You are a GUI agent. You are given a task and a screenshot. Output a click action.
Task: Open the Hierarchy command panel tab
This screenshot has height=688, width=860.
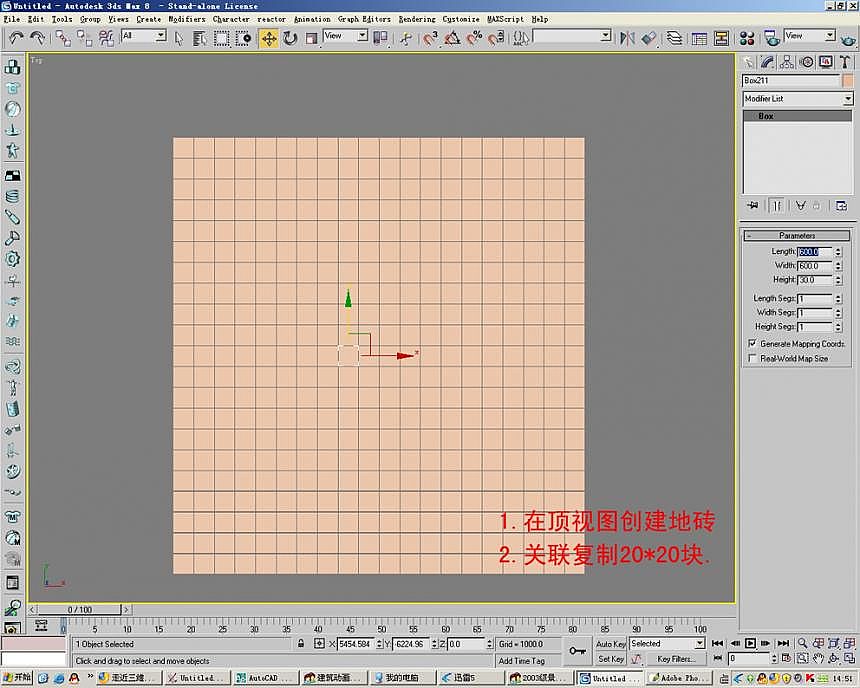tap(787, 62)
